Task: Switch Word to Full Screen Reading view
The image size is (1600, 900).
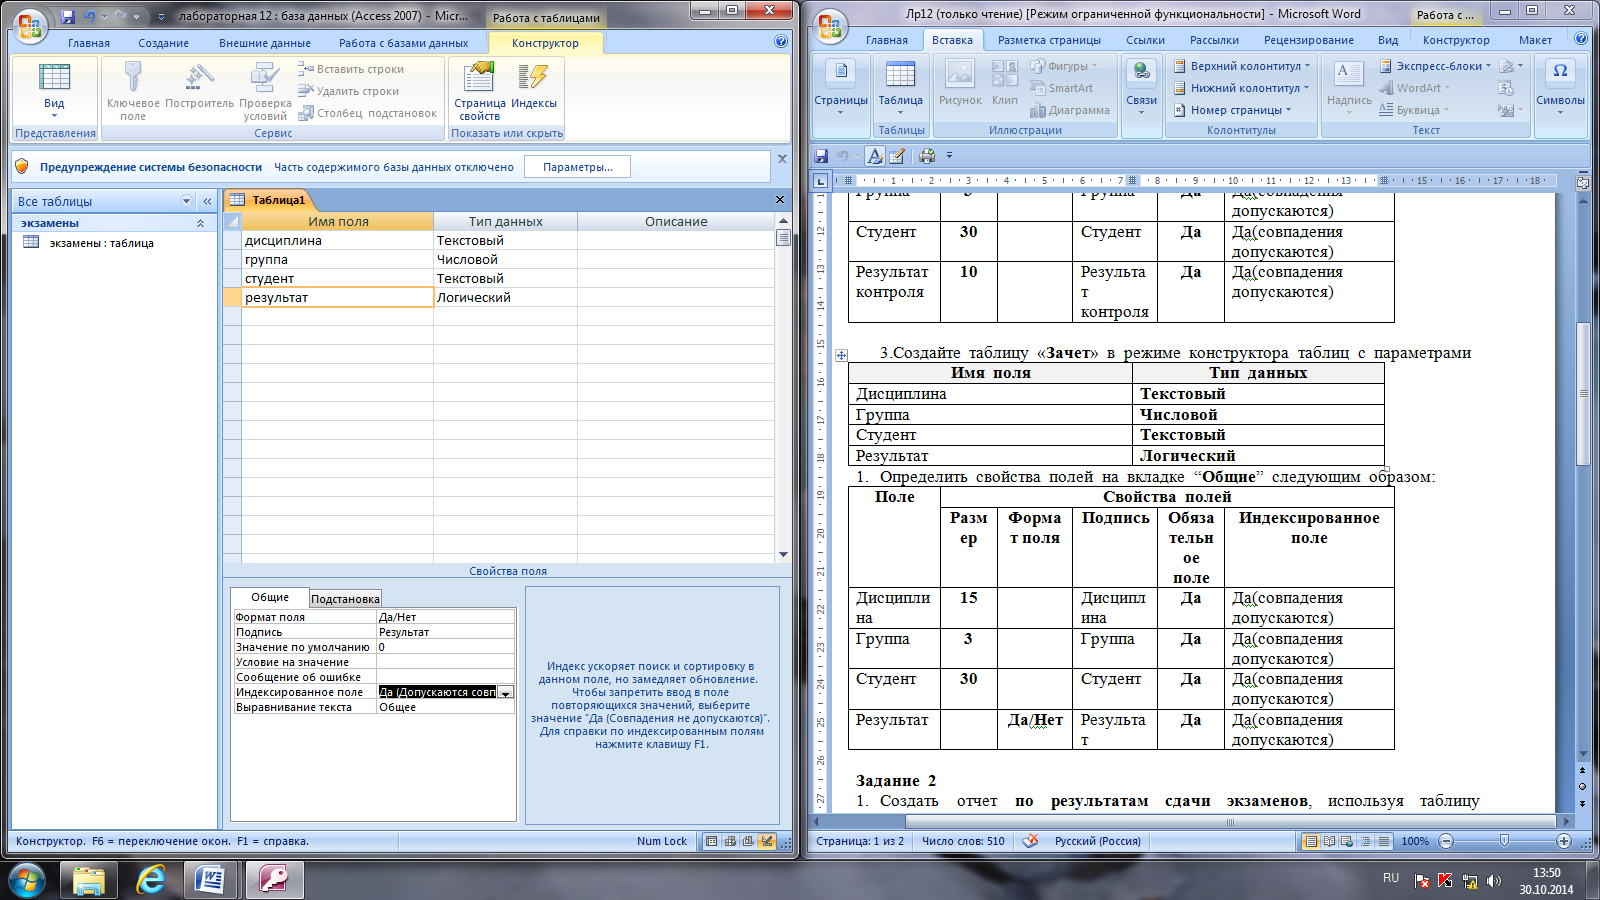Action: point(1329,841)
